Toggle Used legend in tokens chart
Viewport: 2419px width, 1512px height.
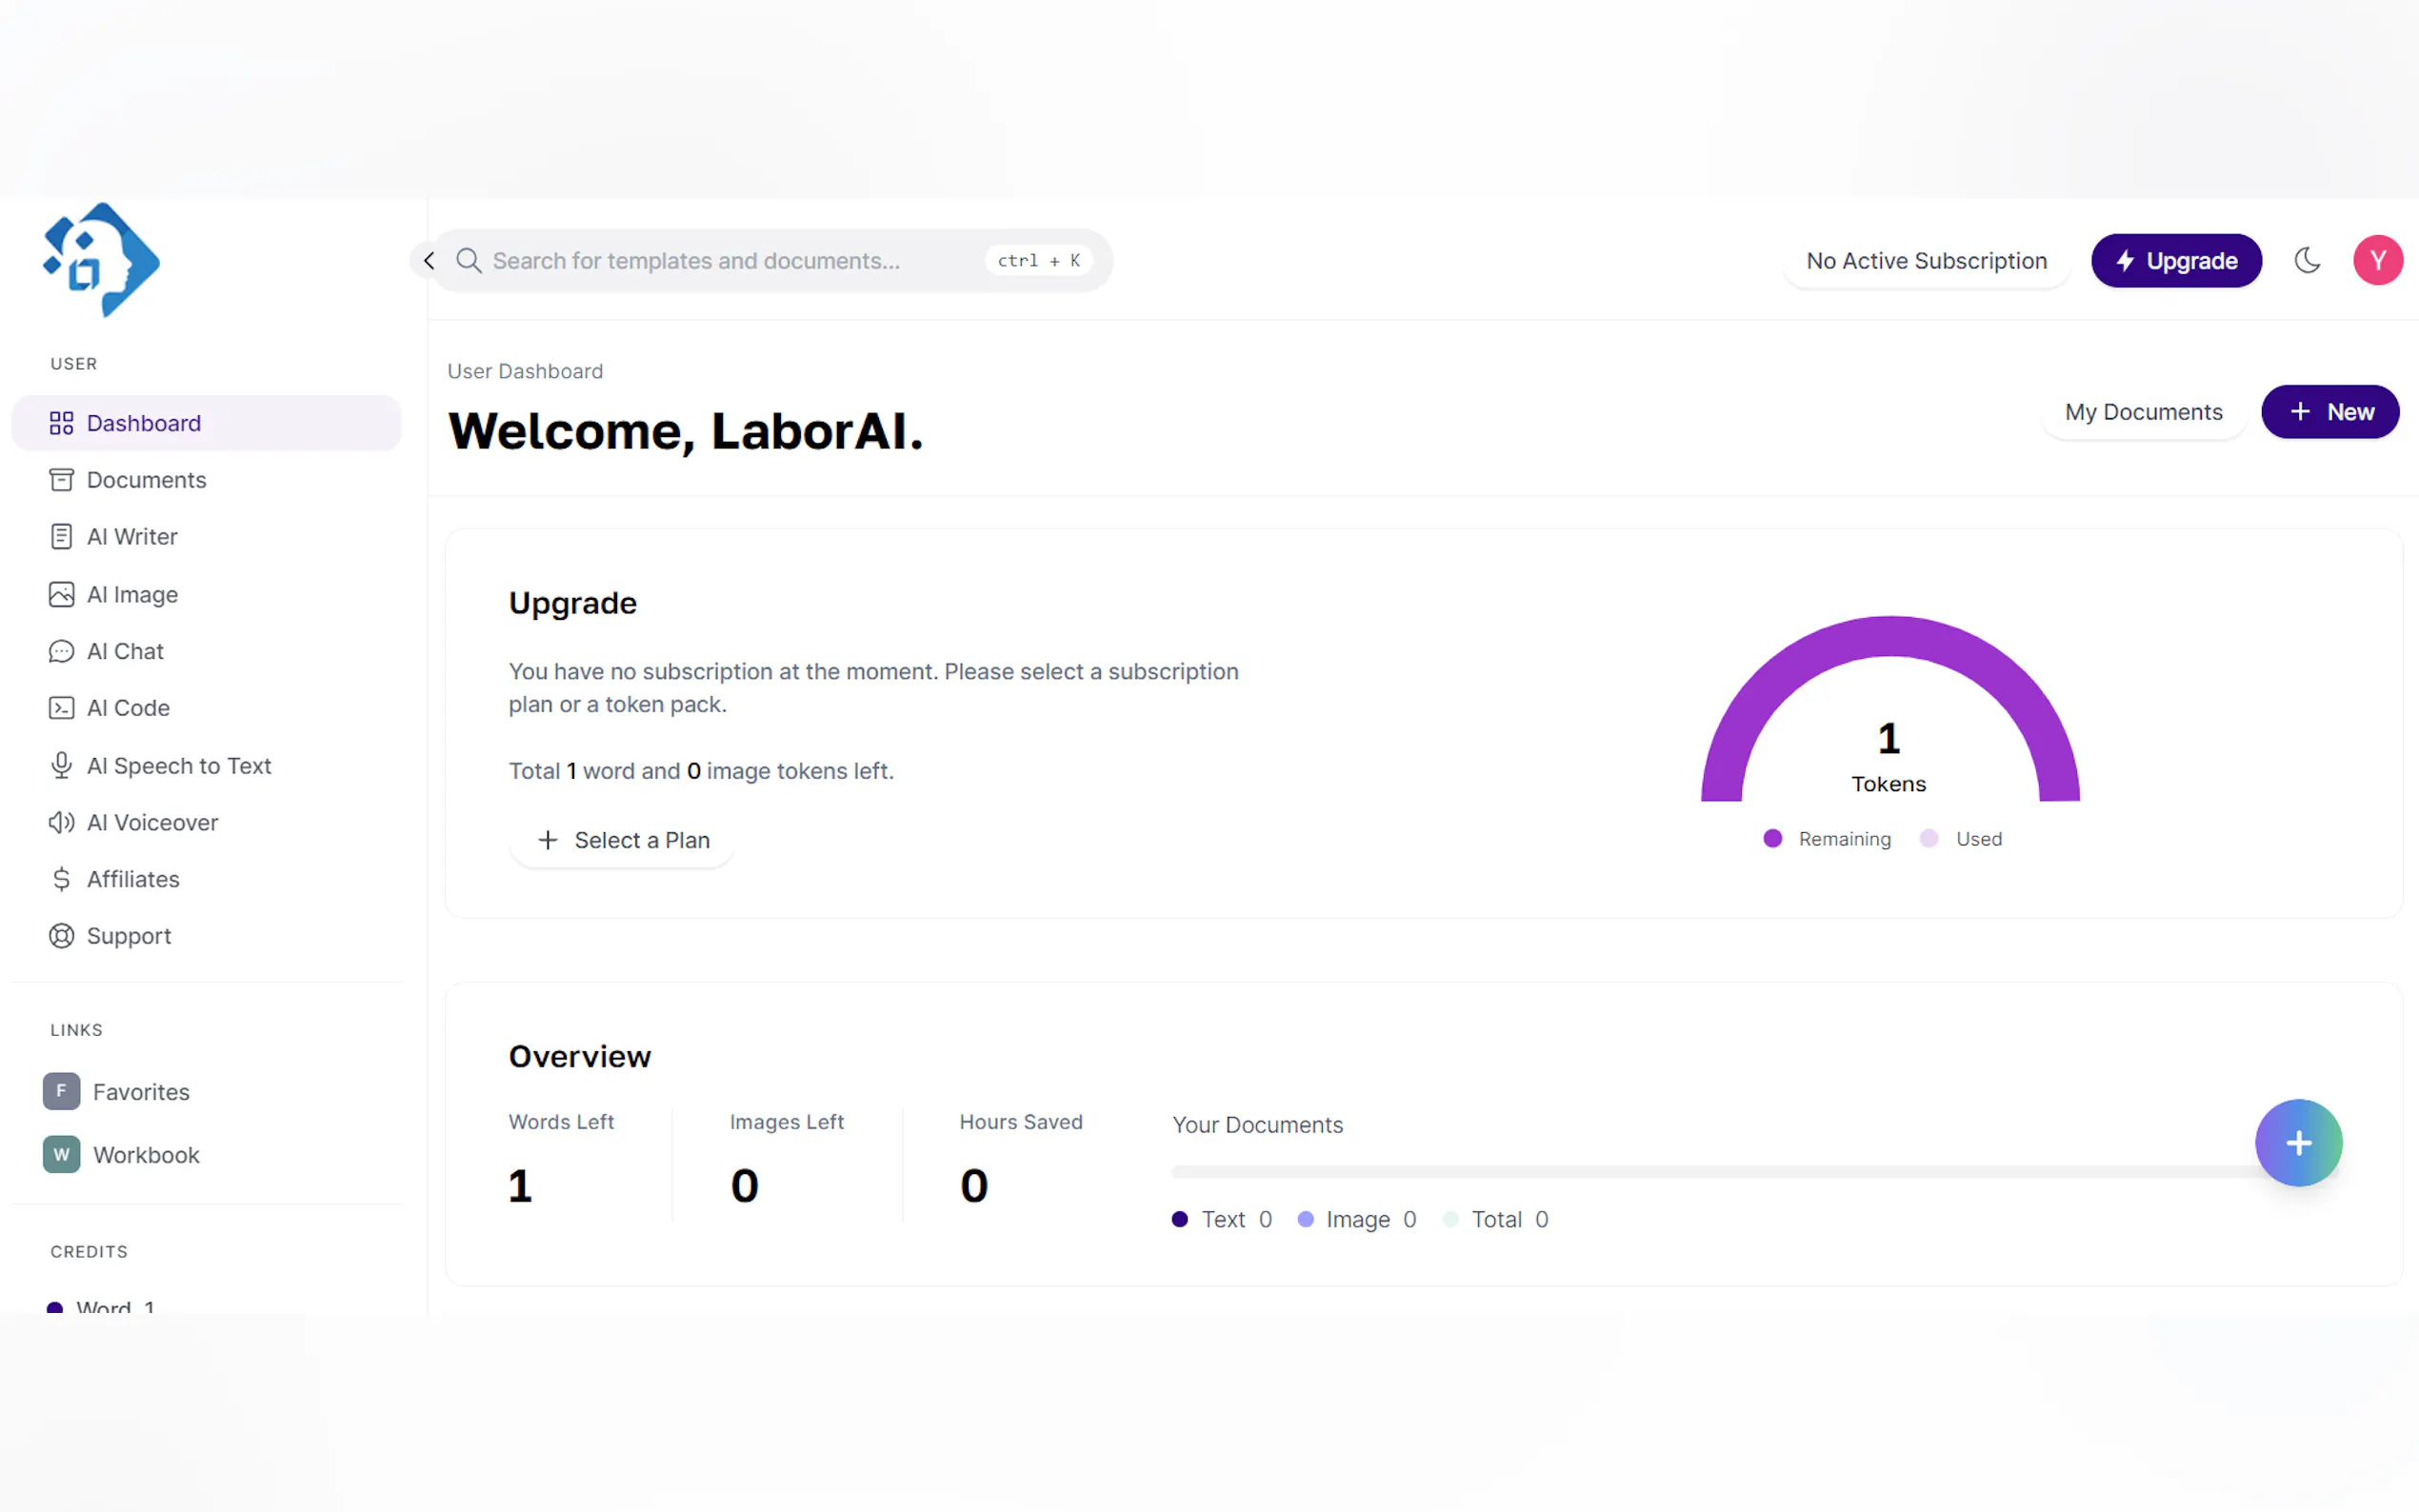1960,839
